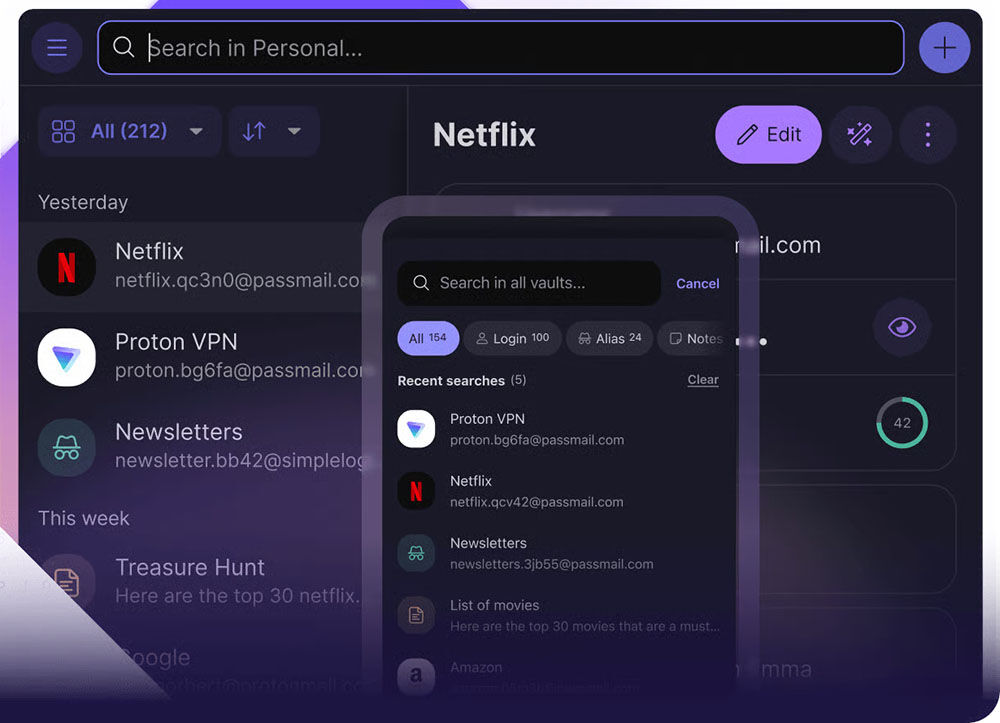Open Netflix in recent searches
This screenshot has width=1000, height=723.
pos(559,491)
